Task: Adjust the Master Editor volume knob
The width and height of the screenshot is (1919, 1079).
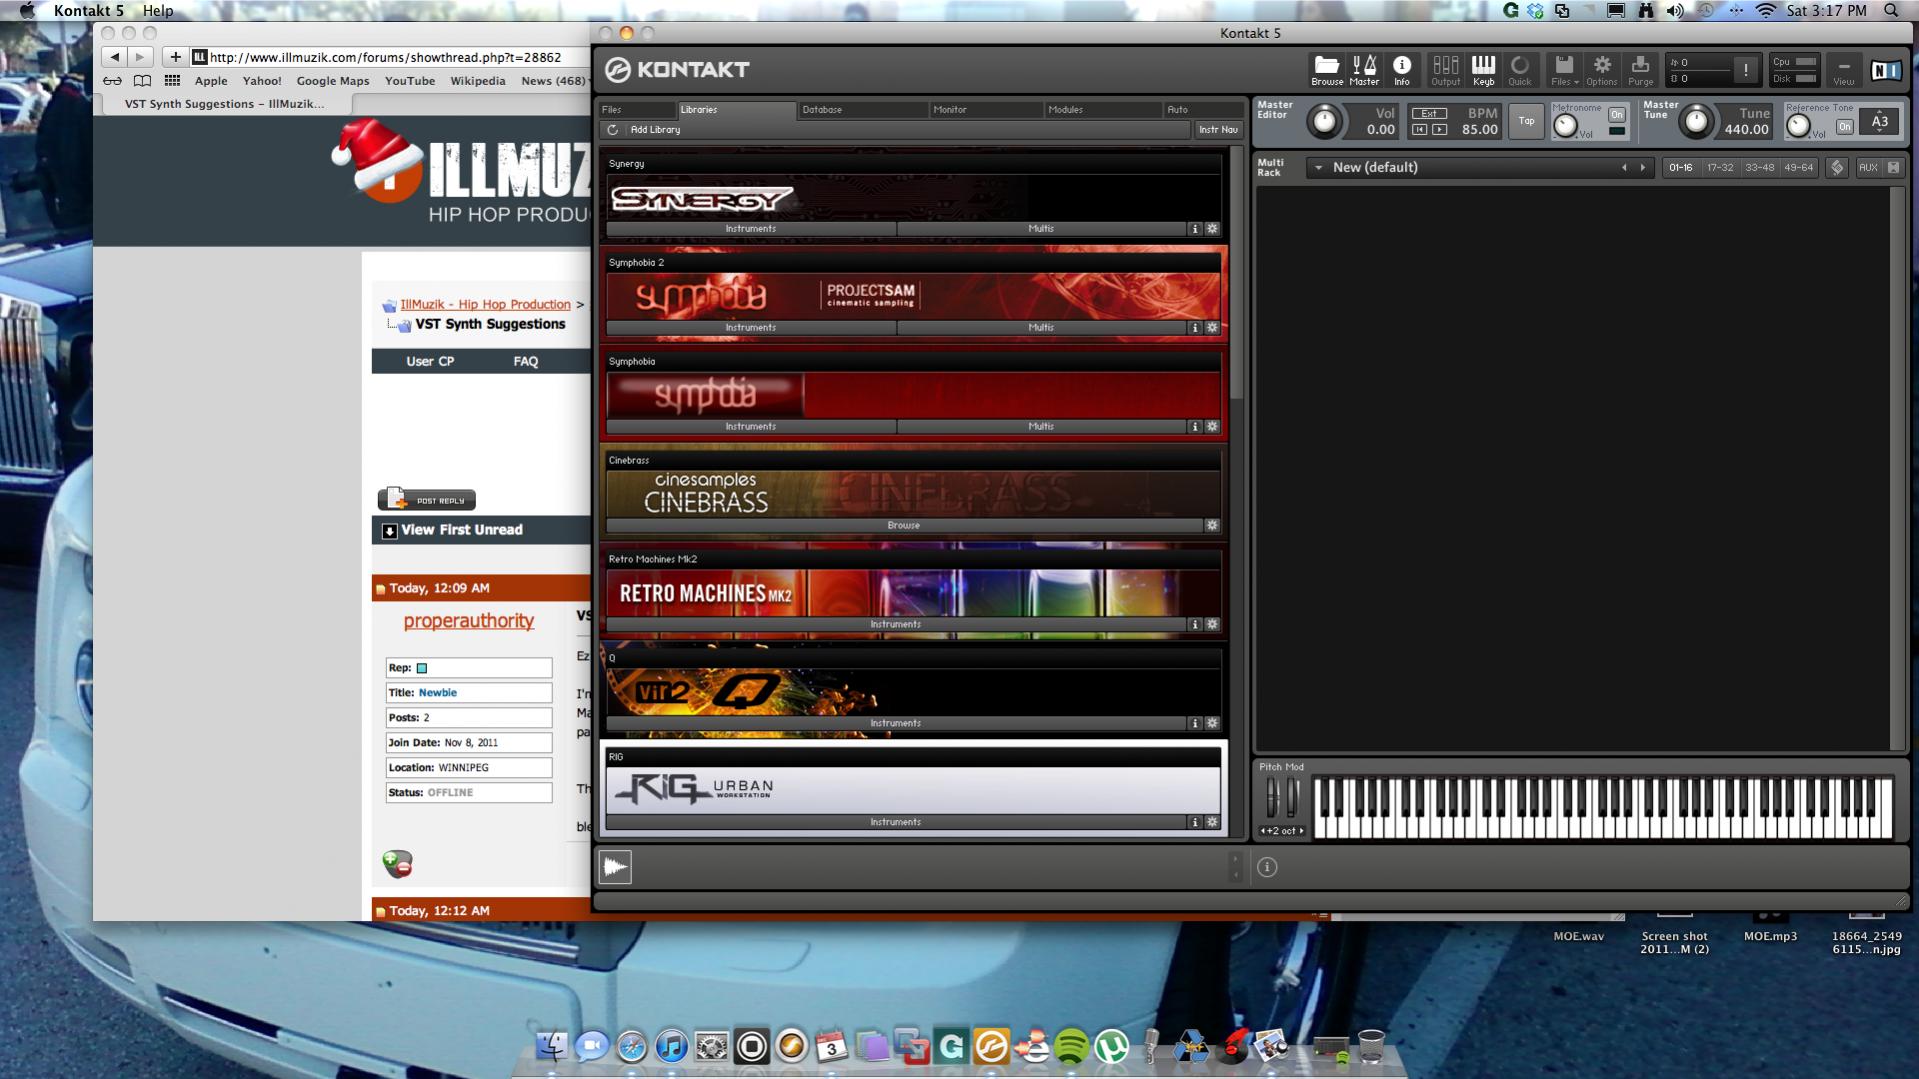Action: [x=1324, y=122]
